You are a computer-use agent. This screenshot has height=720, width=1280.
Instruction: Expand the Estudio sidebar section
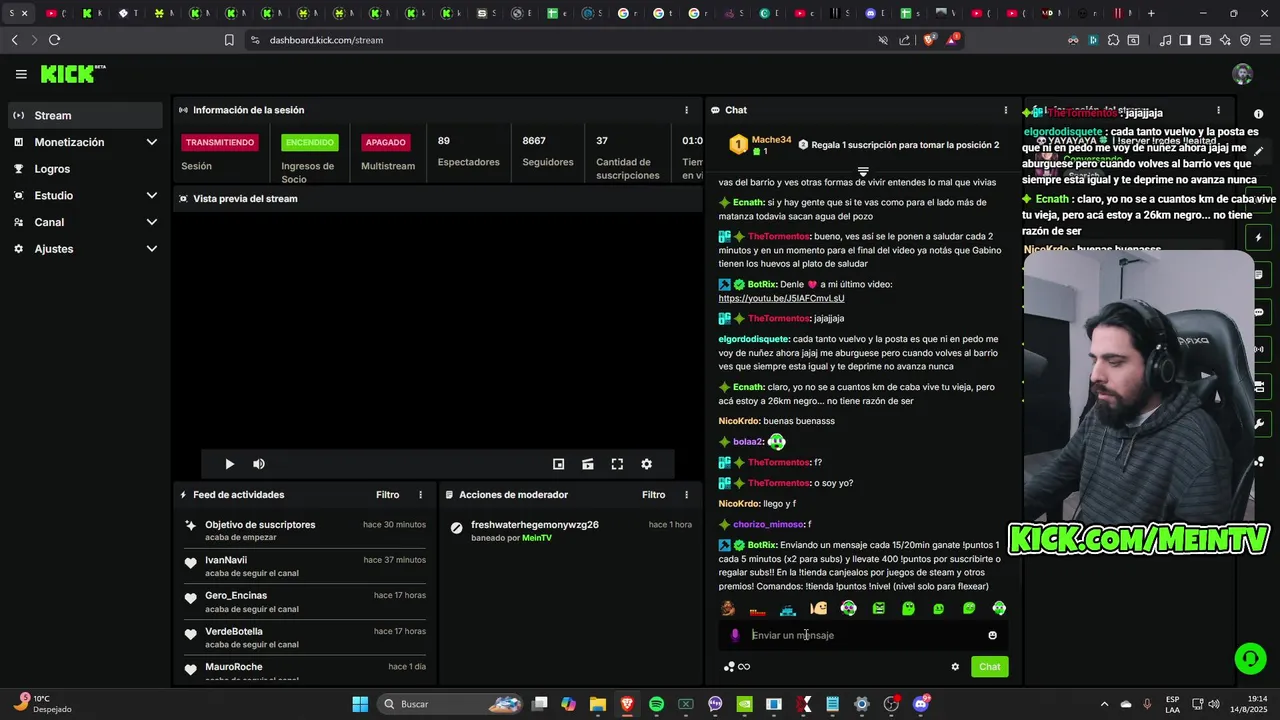(x=84, y=196)
